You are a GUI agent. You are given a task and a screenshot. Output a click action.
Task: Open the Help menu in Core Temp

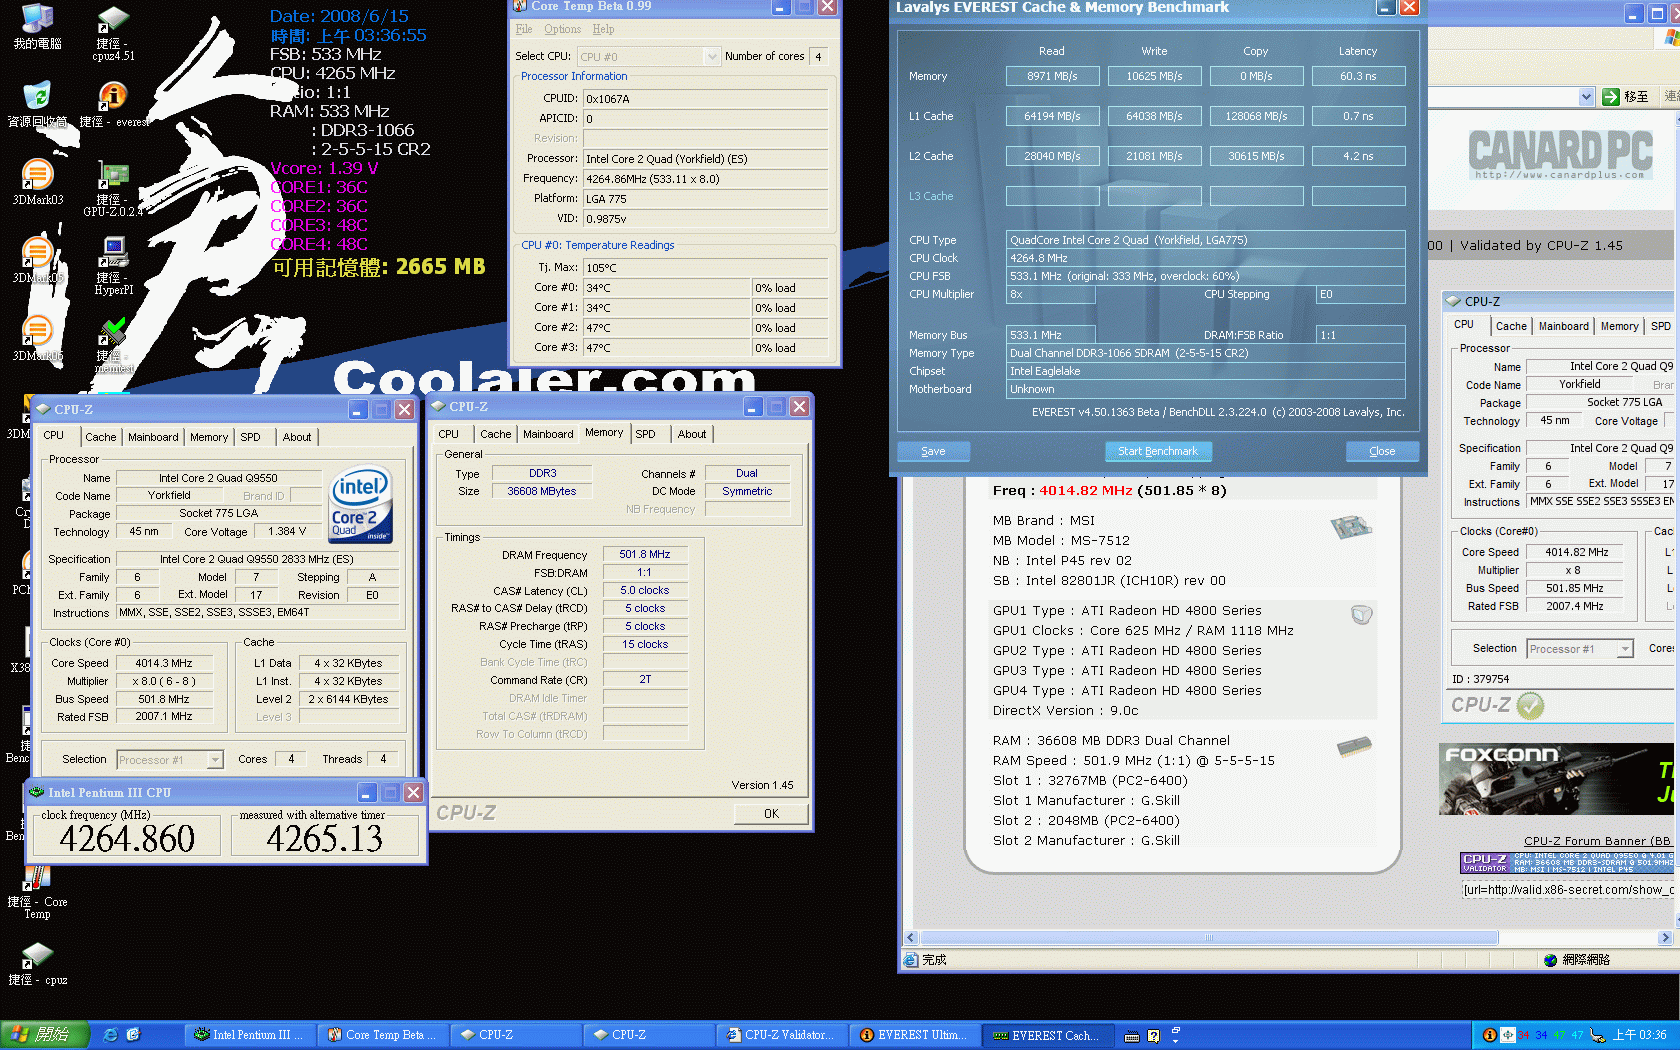[603, 29]
